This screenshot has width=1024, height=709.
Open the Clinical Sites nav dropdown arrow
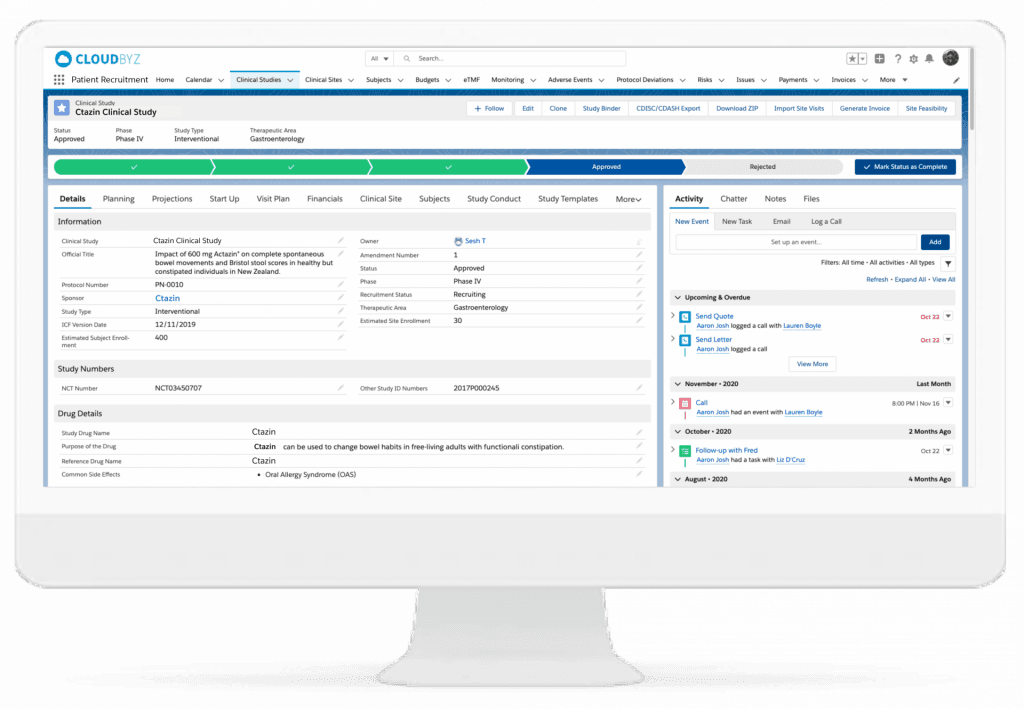[x=350, y=80]
